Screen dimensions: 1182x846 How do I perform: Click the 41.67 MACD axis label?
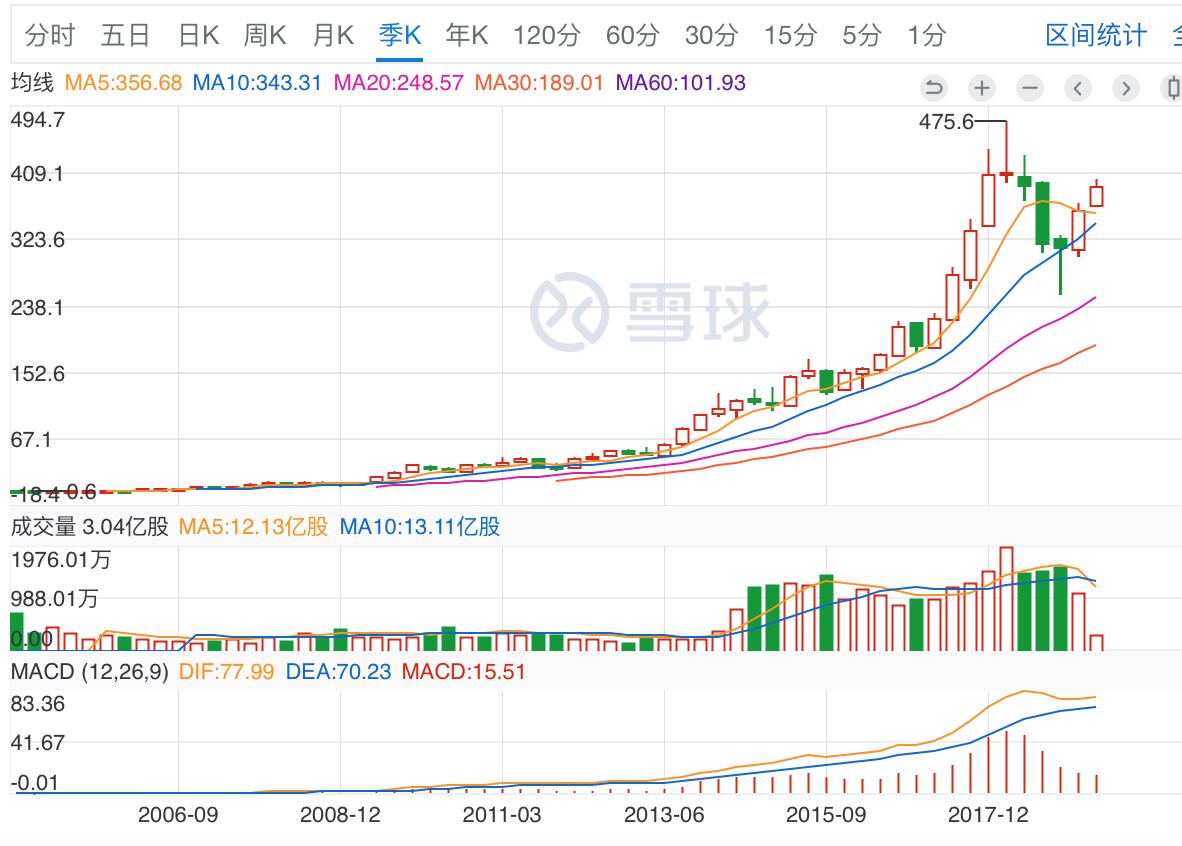pyautogui.click(x=38, y=743)
